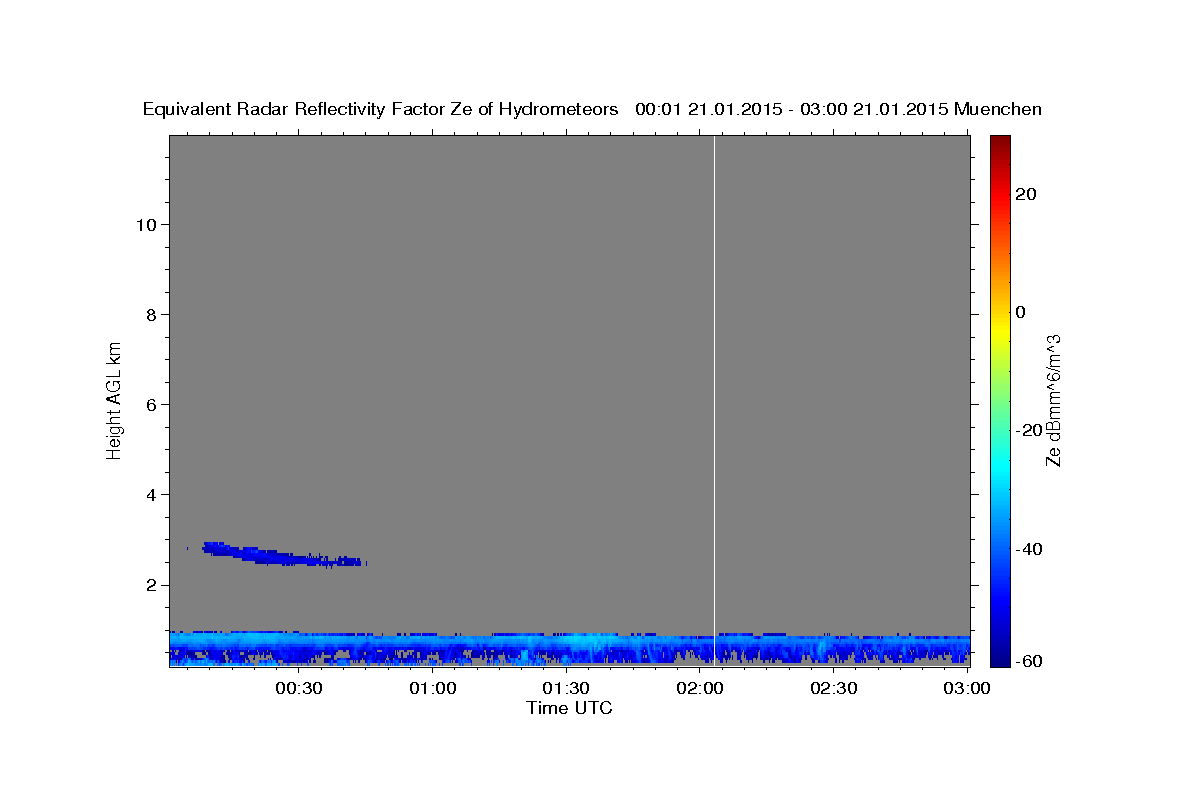This screenshot has height=800, width=1200.
Task: Click the '03:00' time tick label
Action: tap(966, 688)
